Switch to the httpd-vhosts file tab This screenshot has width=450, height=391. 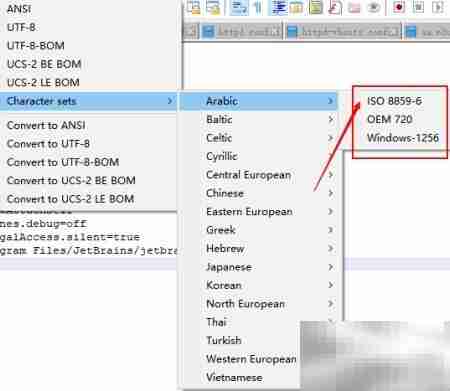(x=343, y=32)
